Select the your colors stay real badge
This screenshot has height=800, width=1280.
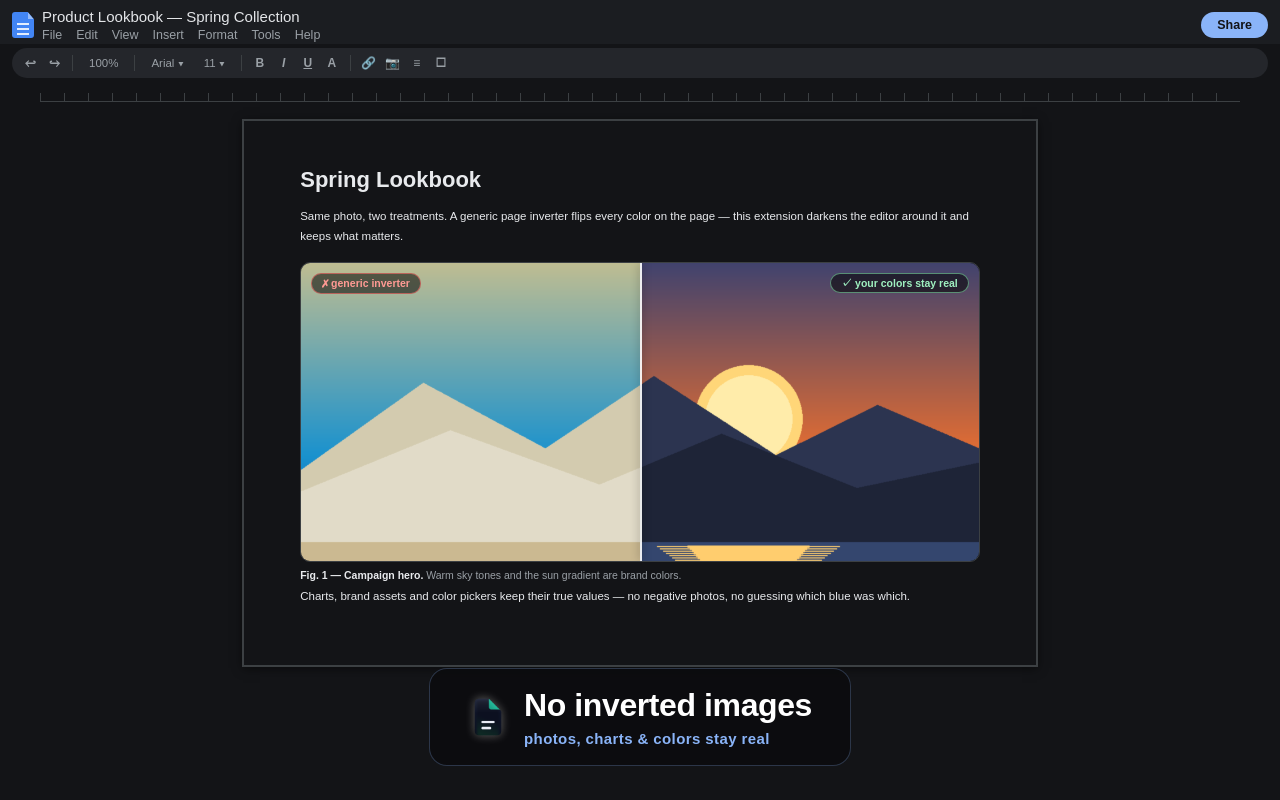[900, 283]
